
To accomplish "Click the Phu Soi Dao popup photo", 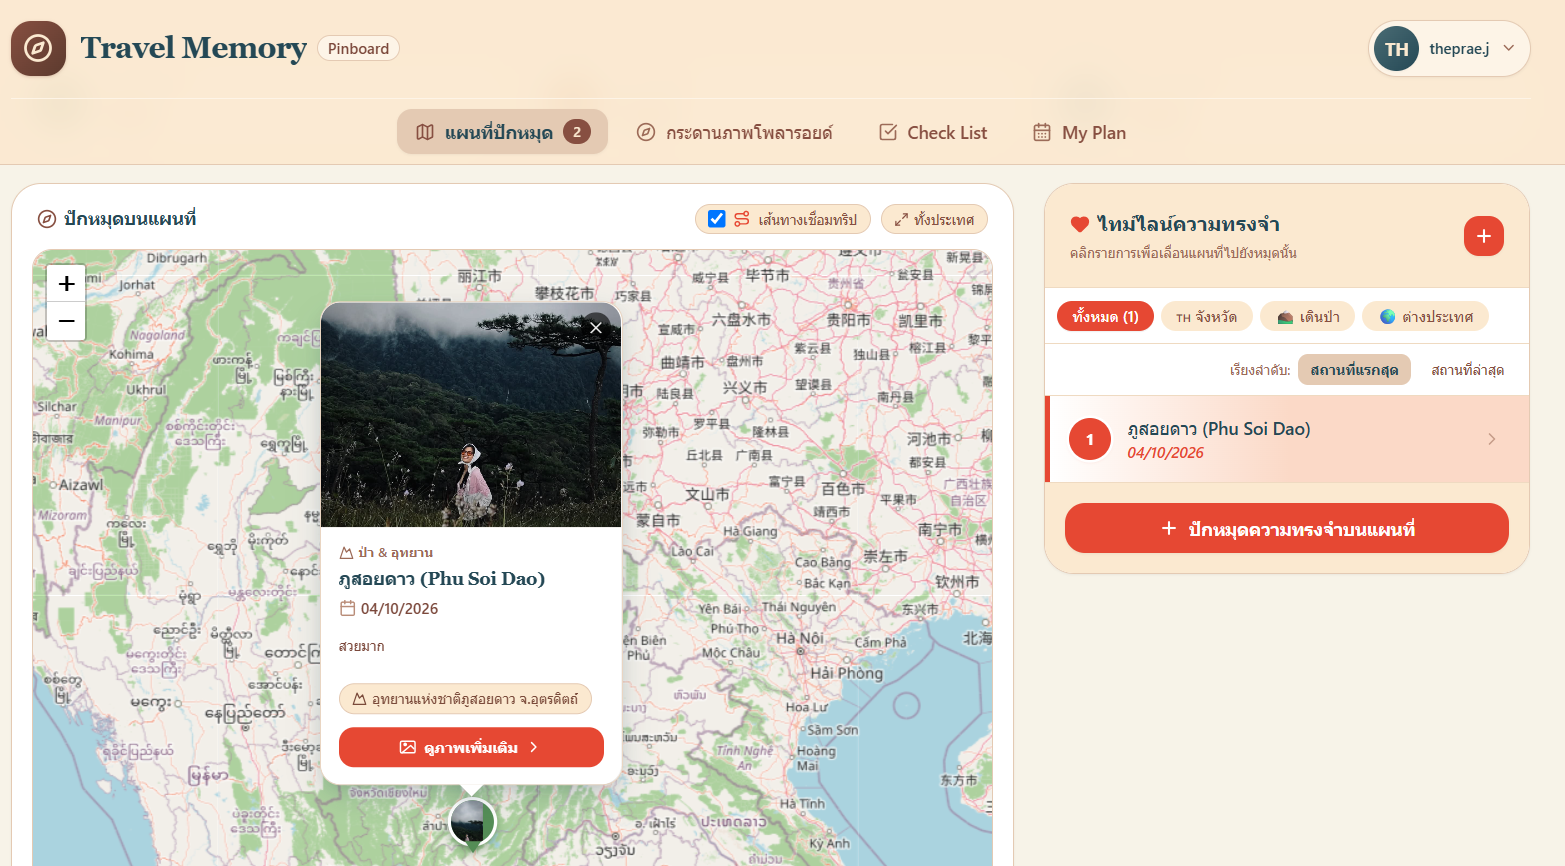I will pos(471,415).
